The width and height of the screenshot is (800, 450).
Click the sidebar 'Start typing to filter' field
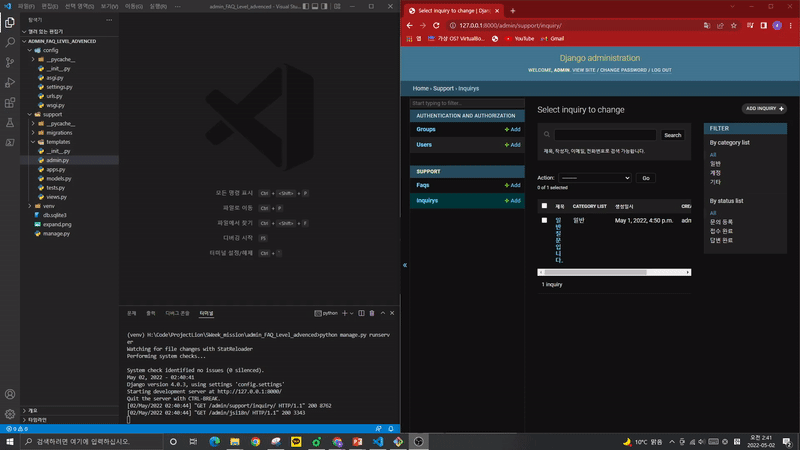click(x=467, y=103)
